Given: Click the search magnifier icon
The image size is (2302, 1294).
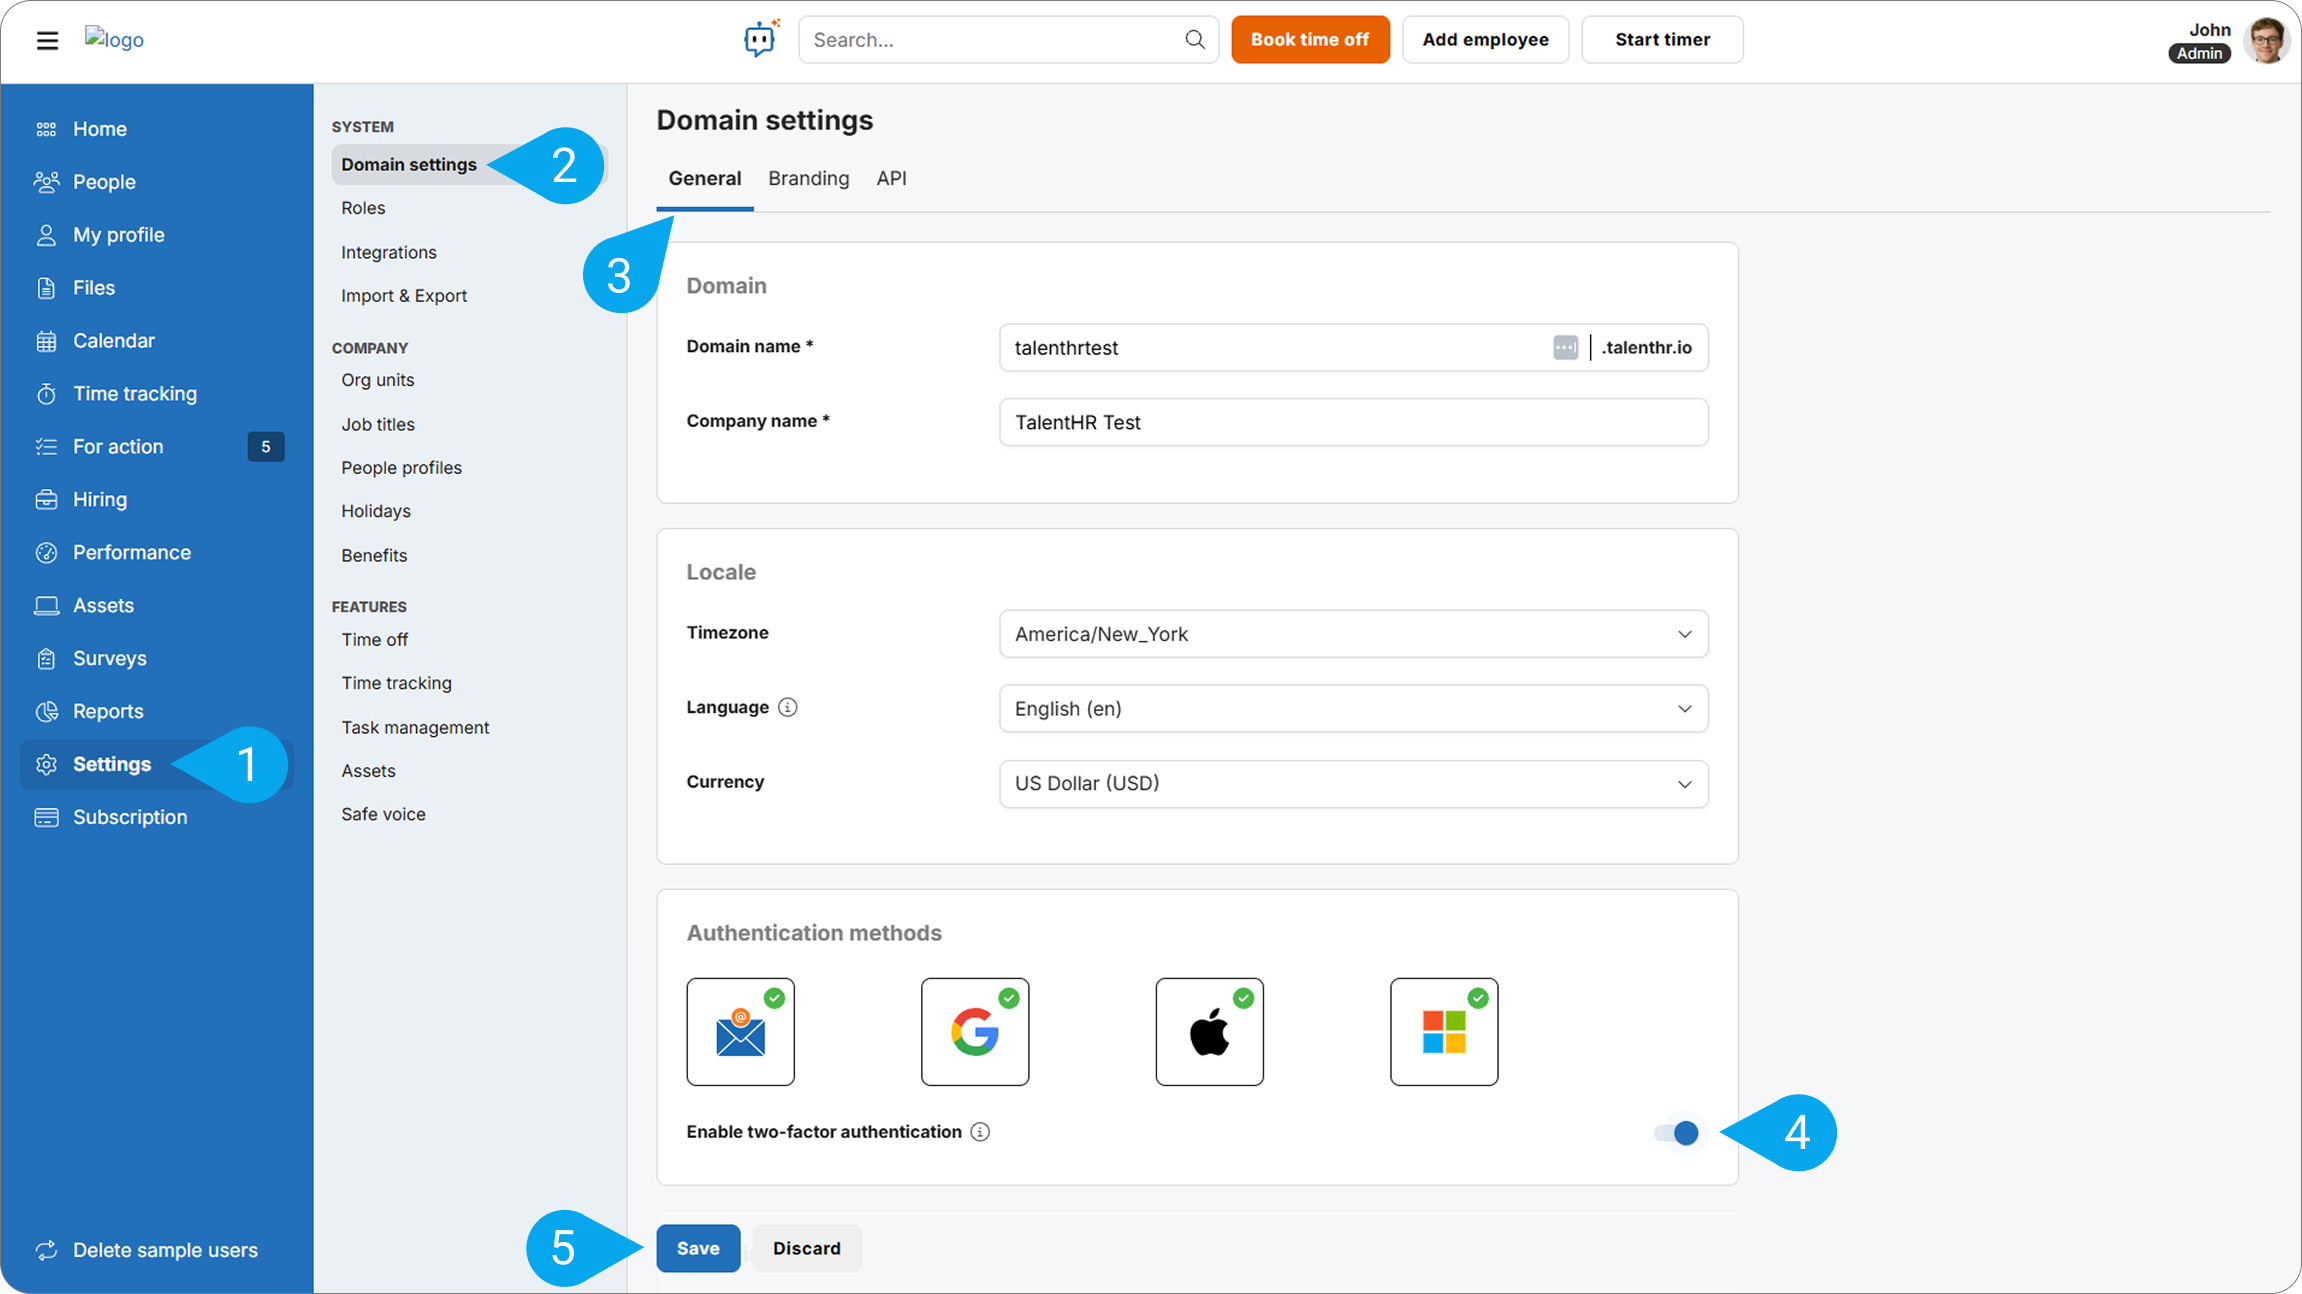Looking at the screenshot, I should click(x=1194, y=39).
